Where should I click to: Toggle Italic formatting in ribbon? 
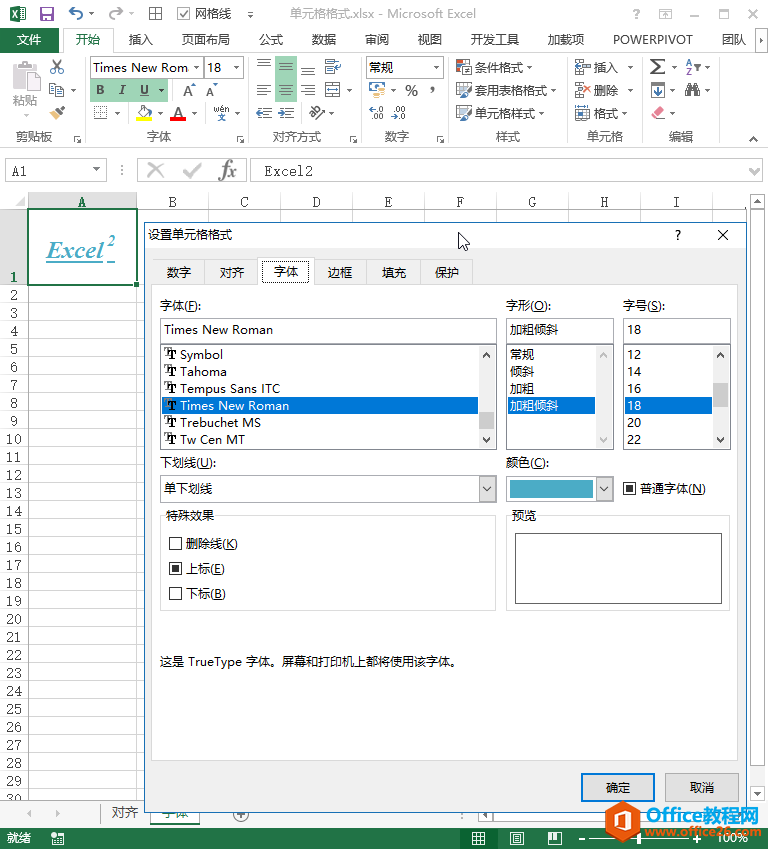pos(122,90)
